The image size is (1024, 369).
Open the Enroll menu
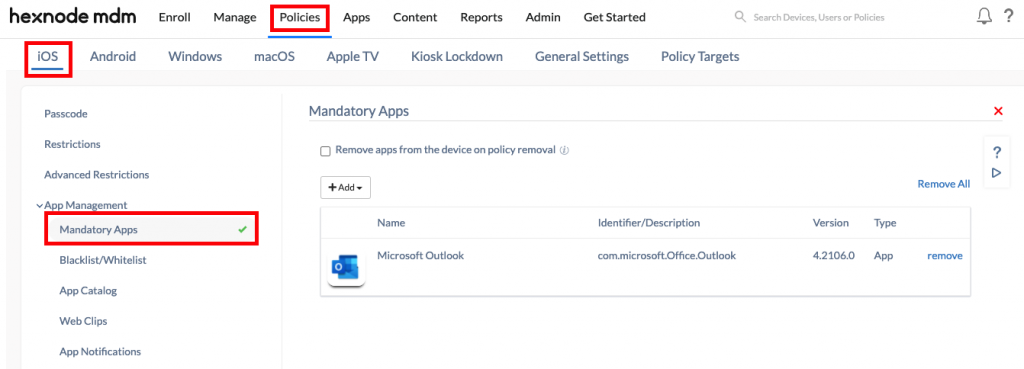coord(174,18)
